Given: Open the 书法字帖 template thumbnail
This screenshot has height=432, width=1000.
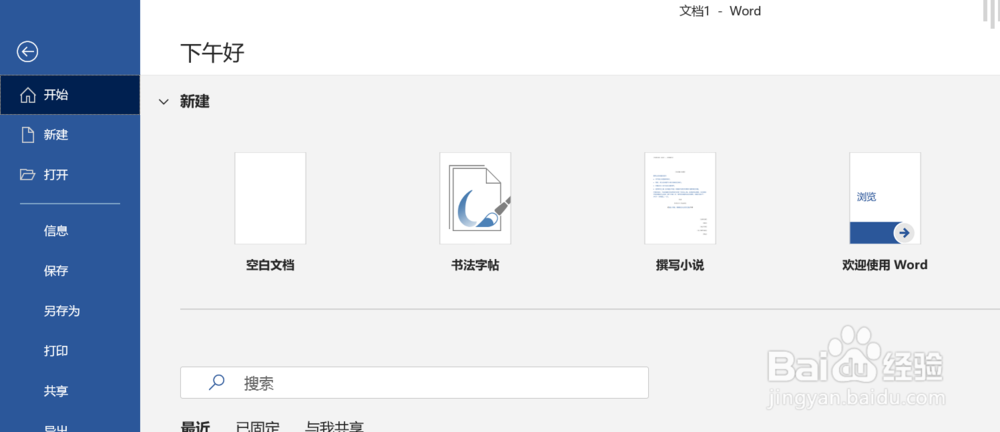Looking at the screenshot, I should pyautogui.click(x=475, y=198).
